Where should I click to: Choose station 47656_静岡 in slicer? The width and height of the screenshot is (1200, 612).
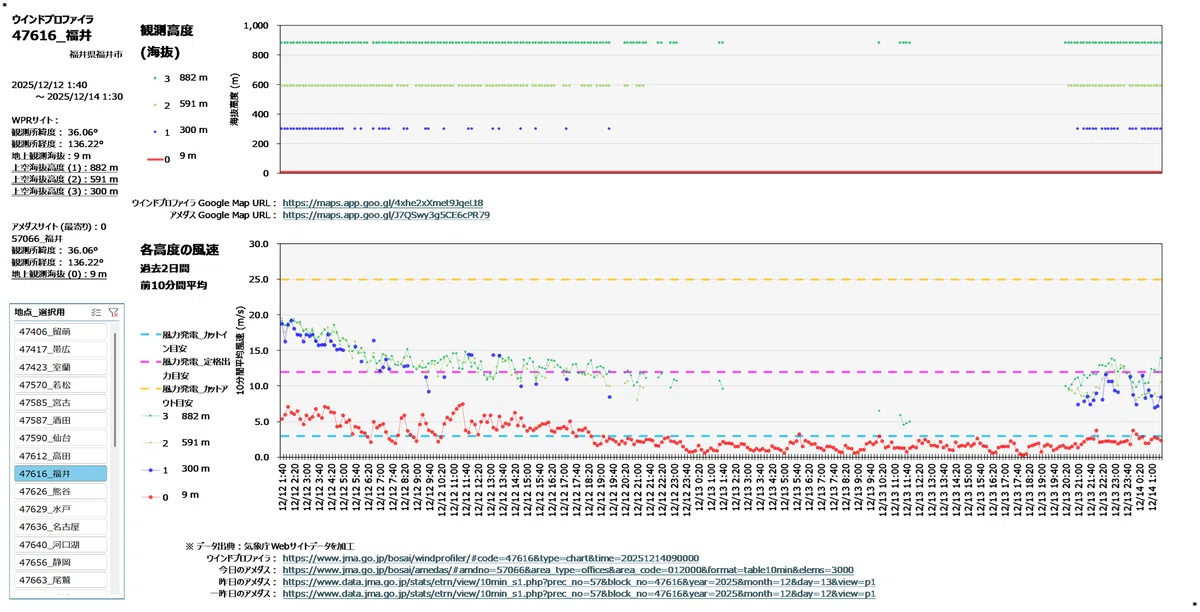(60, 563)
